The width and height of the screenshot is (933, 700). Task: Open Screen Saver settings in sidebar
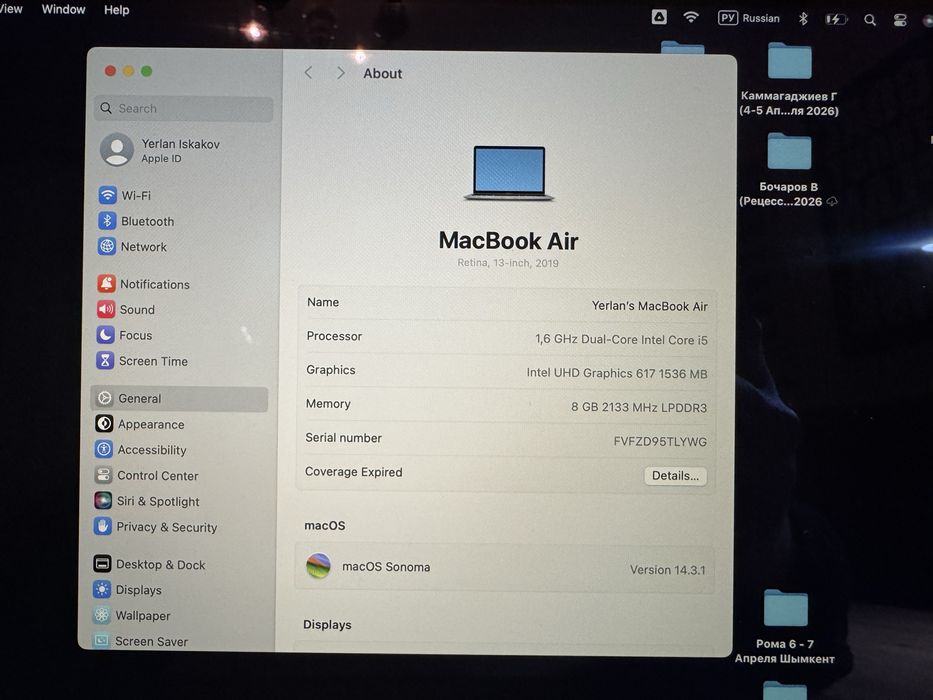tap(140, 641)
